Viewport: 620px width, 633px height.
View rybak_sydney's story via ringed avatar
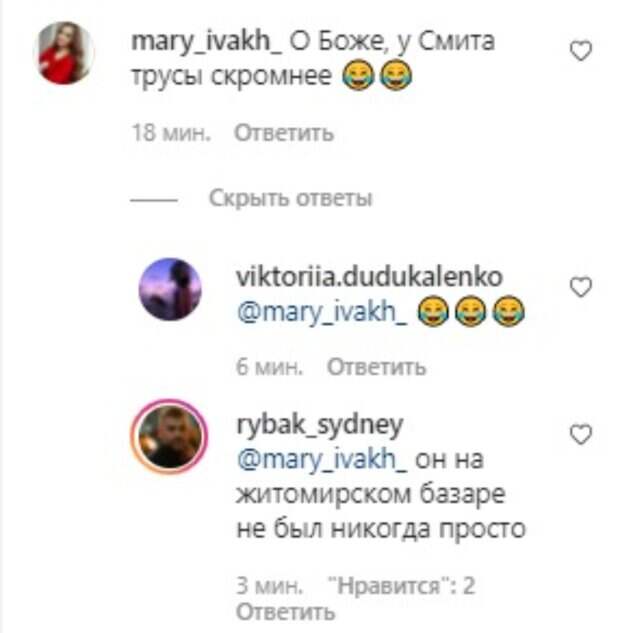pos(170,436)
